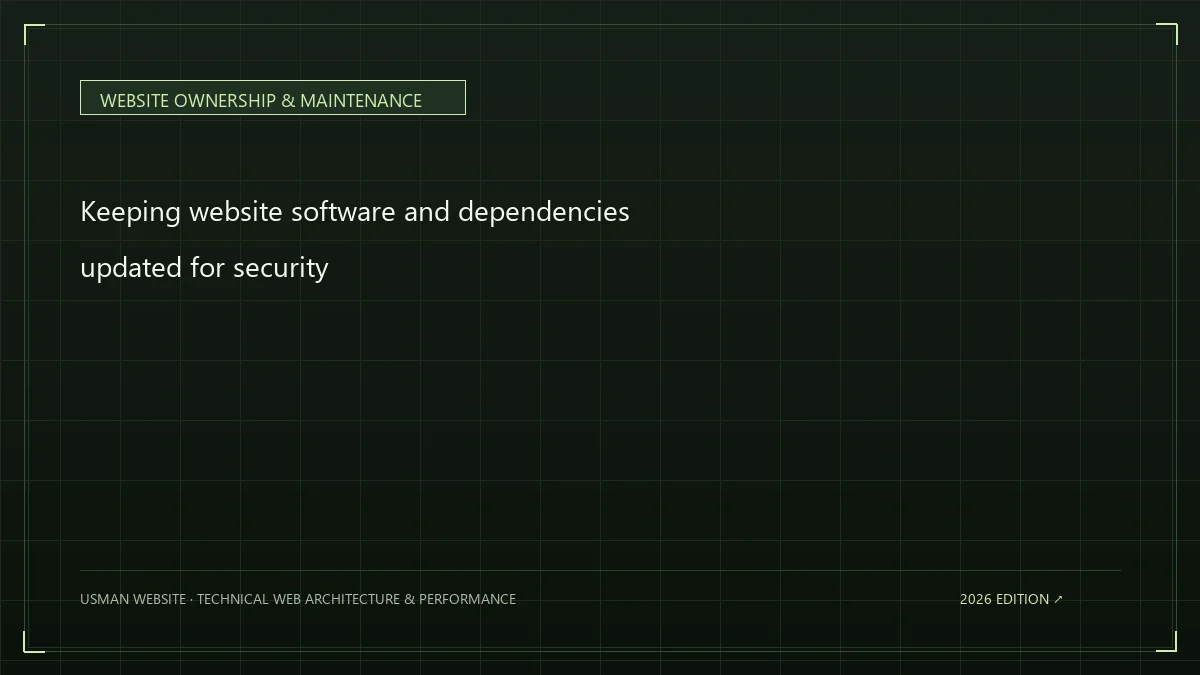This screenshot has width=1200, height=675.
Task: Click the arrow icon after '2026 EDITION'
Action: coord(1059,599)
